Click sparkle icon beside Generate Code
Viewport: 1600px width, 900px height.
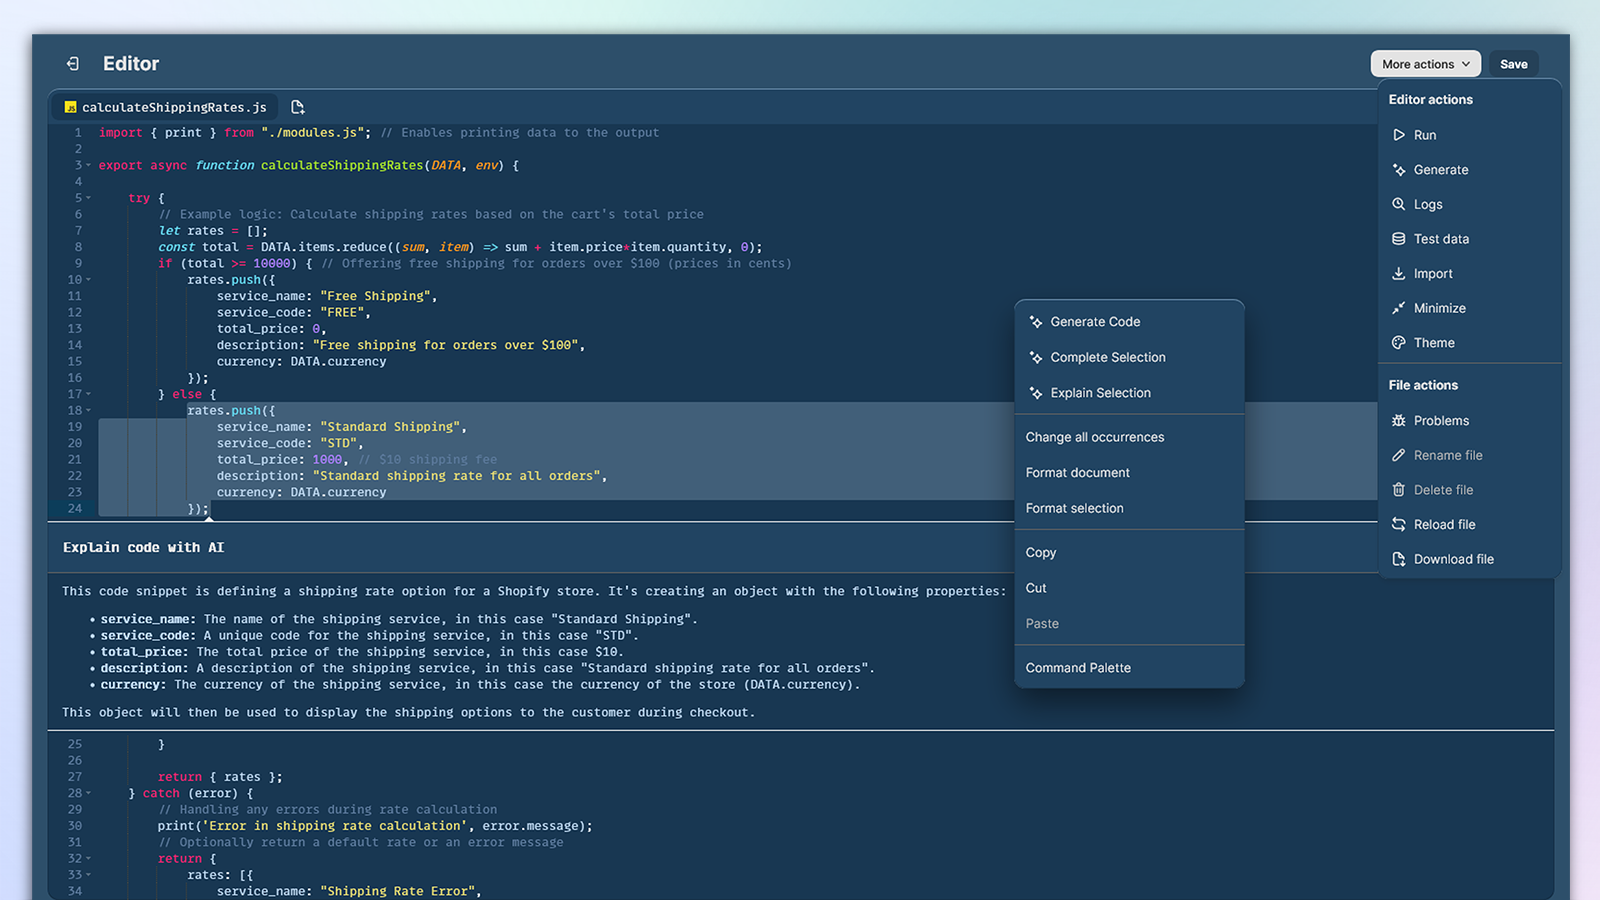click(x=1036, y=322)
